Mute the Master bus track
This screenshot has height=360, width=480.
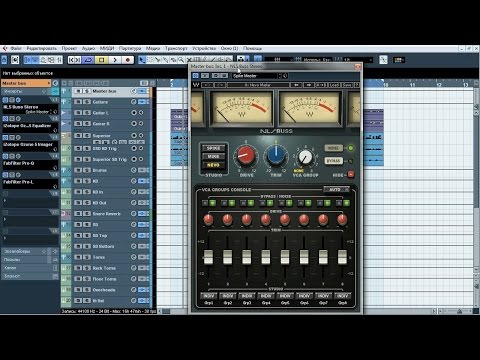click(78, 91)
